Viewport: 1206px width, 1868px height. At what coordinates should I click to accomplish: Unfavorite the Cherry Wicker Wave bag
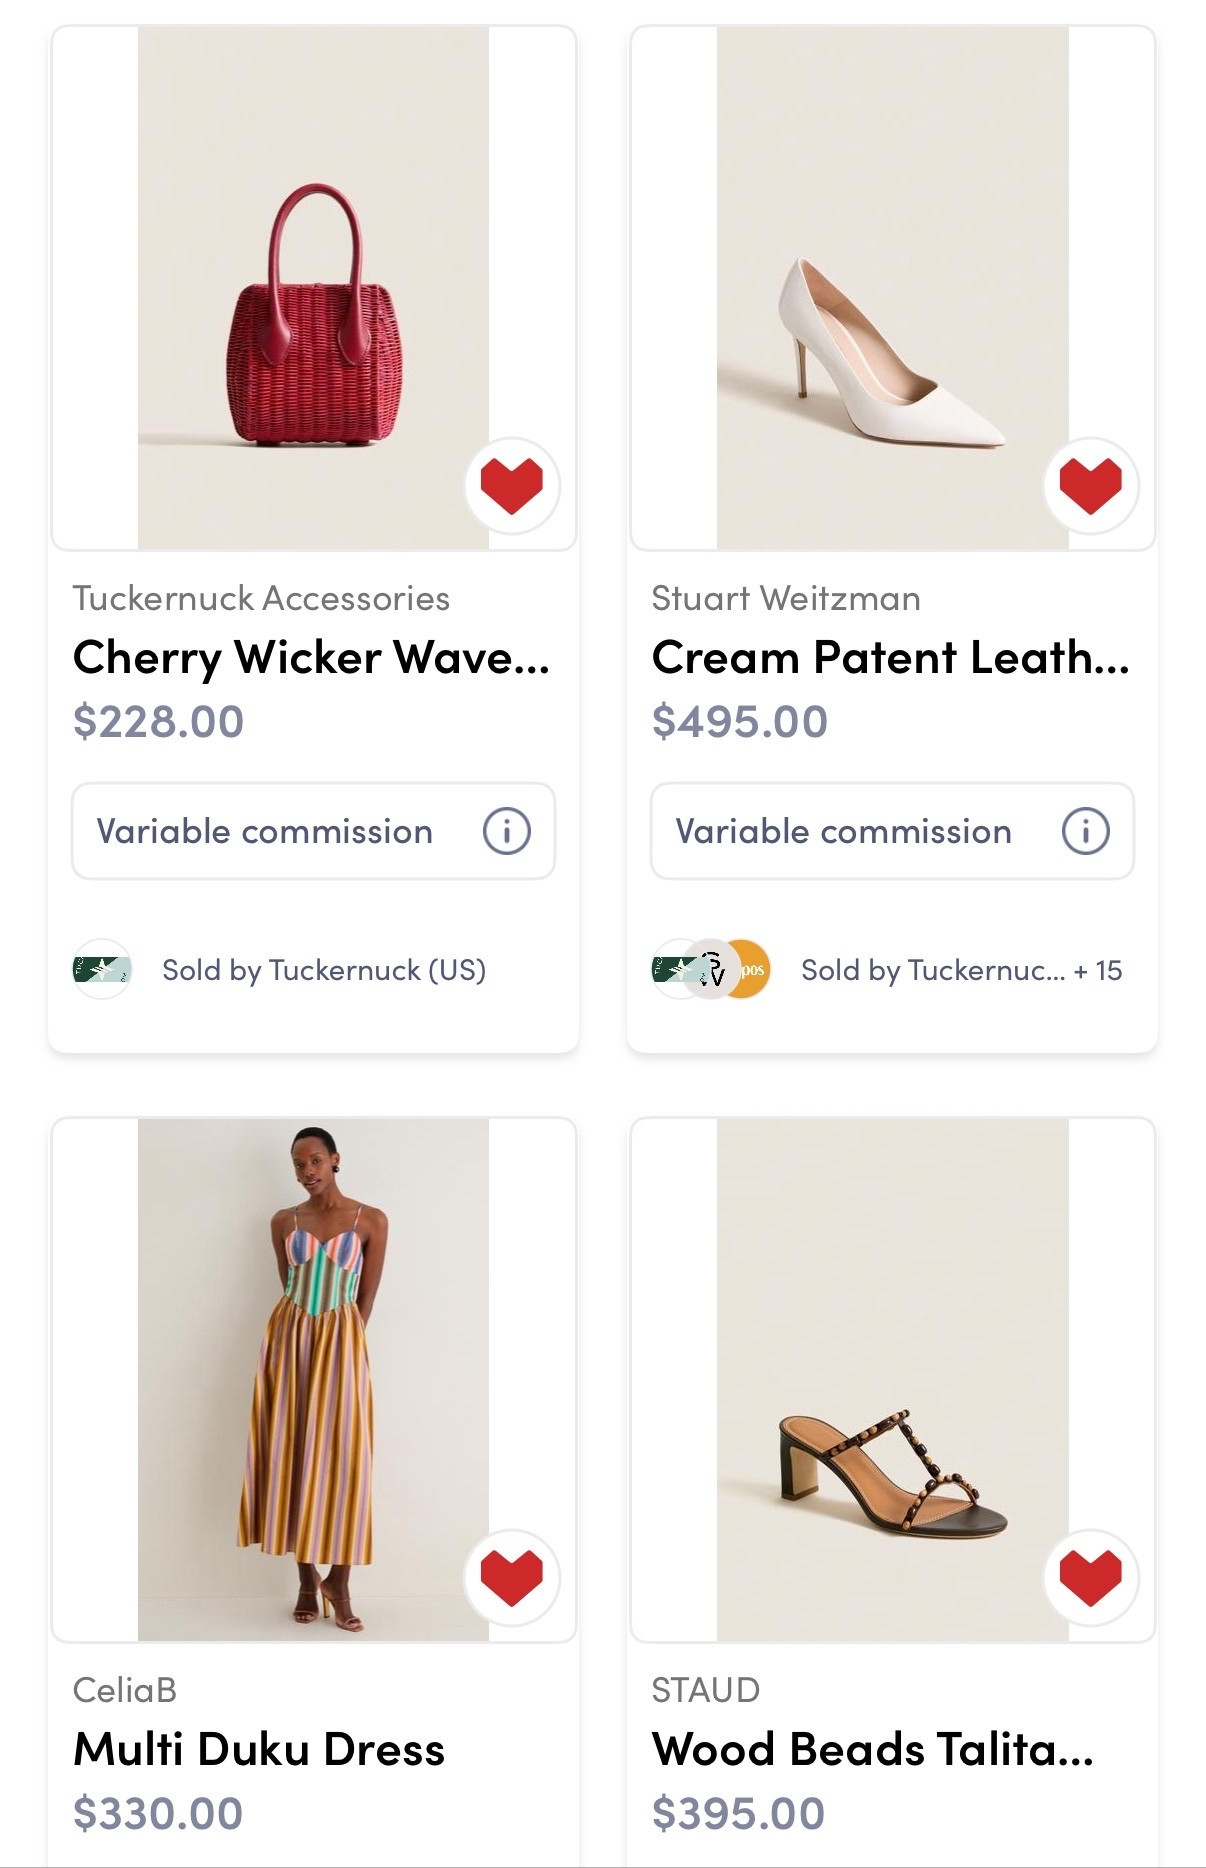tap(511, 485)
